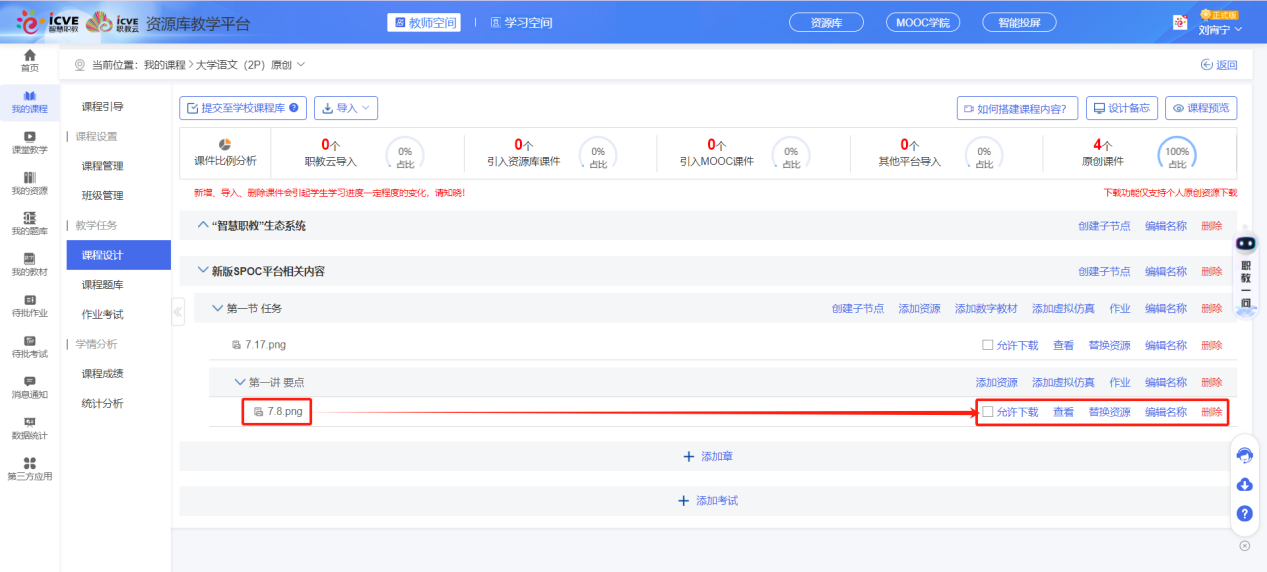Open 我的资源 from the left sidebar

point(30,183)
